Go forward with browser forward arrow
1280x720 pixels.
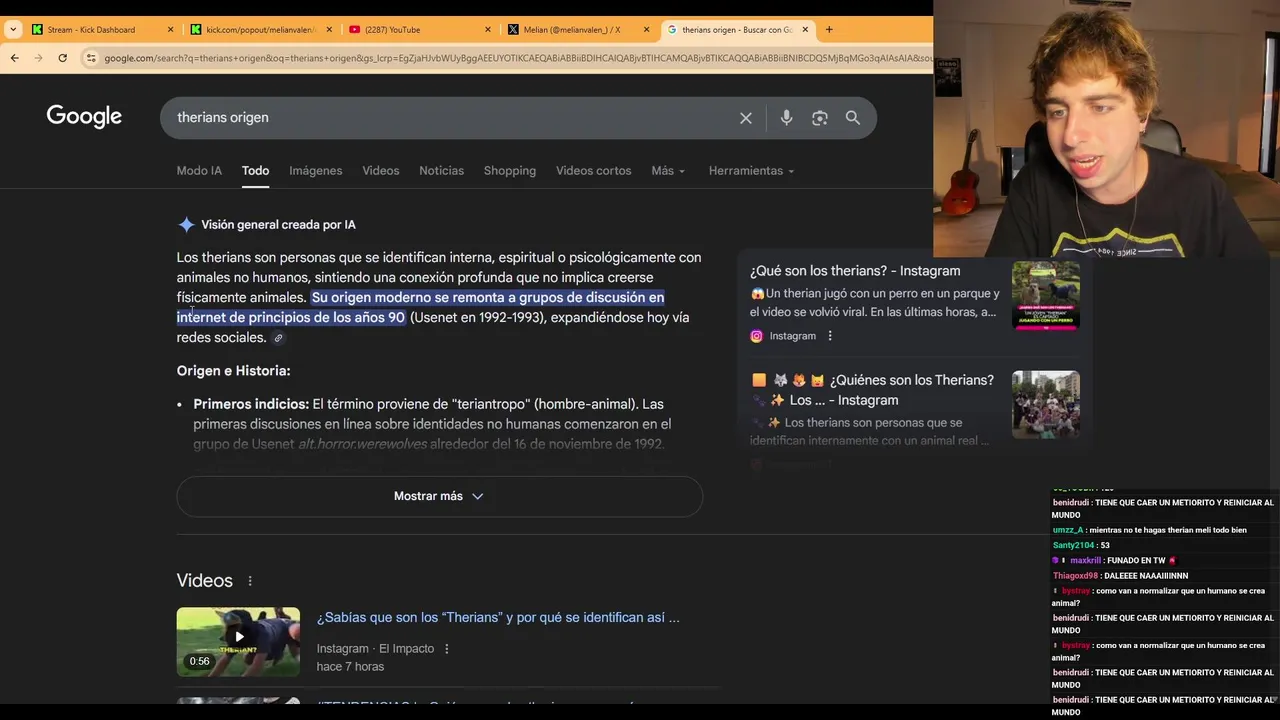(x=38, y=58)
